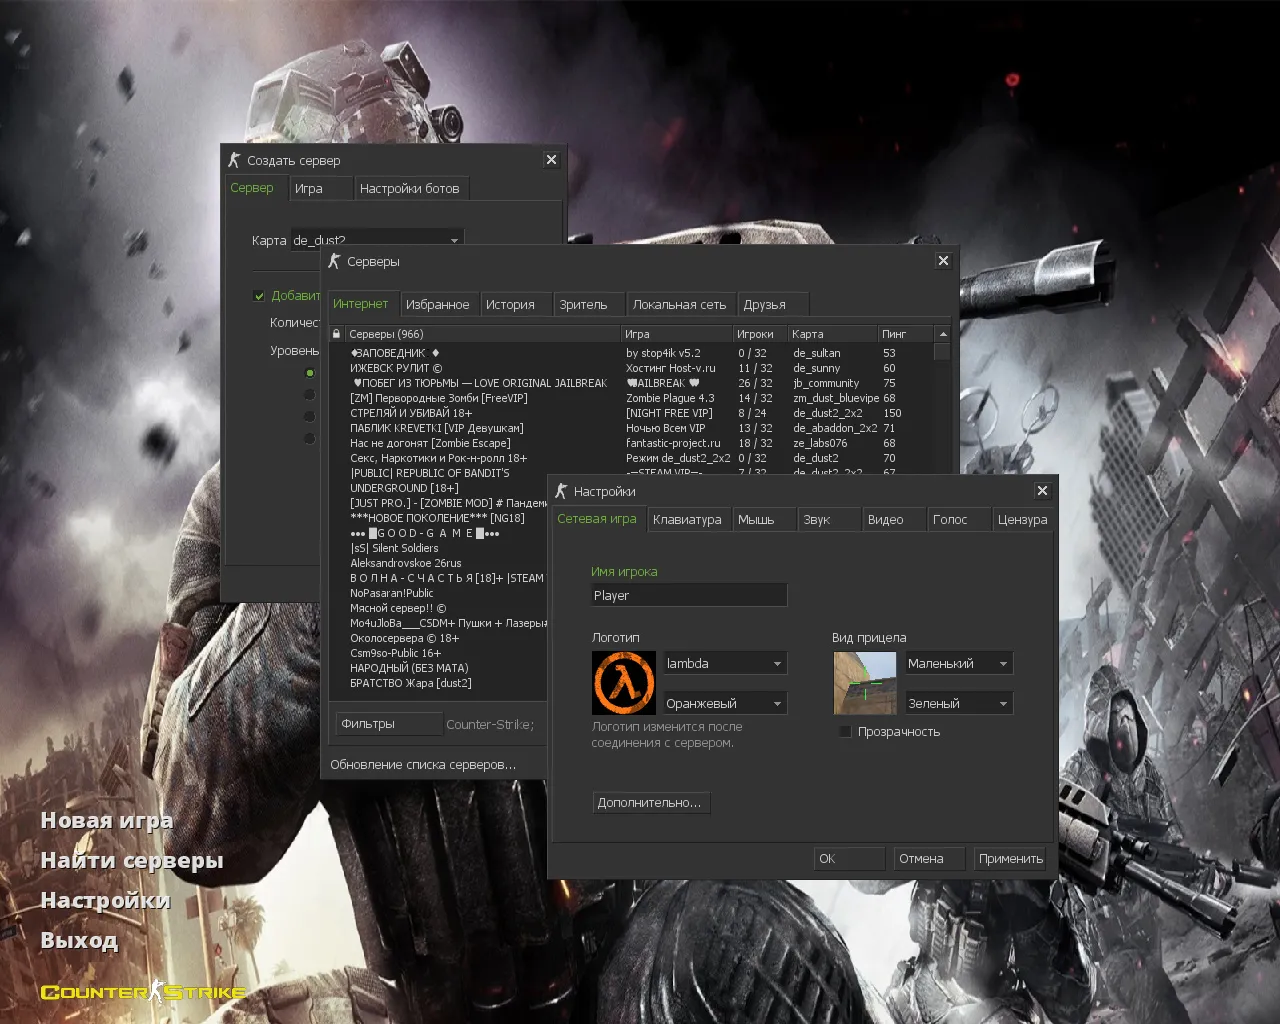
Task: Open the Зеленый crosshair color selector
Action: pyautogui.click(x=958, y=703)
